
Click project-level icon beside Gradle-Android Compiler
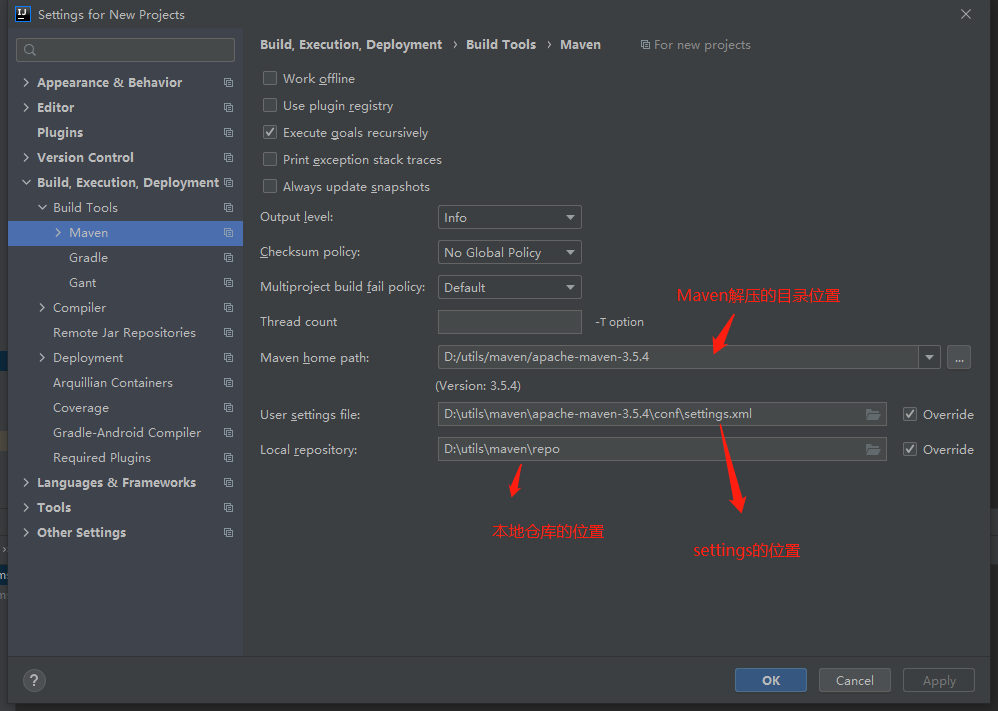tap(228, 433)
